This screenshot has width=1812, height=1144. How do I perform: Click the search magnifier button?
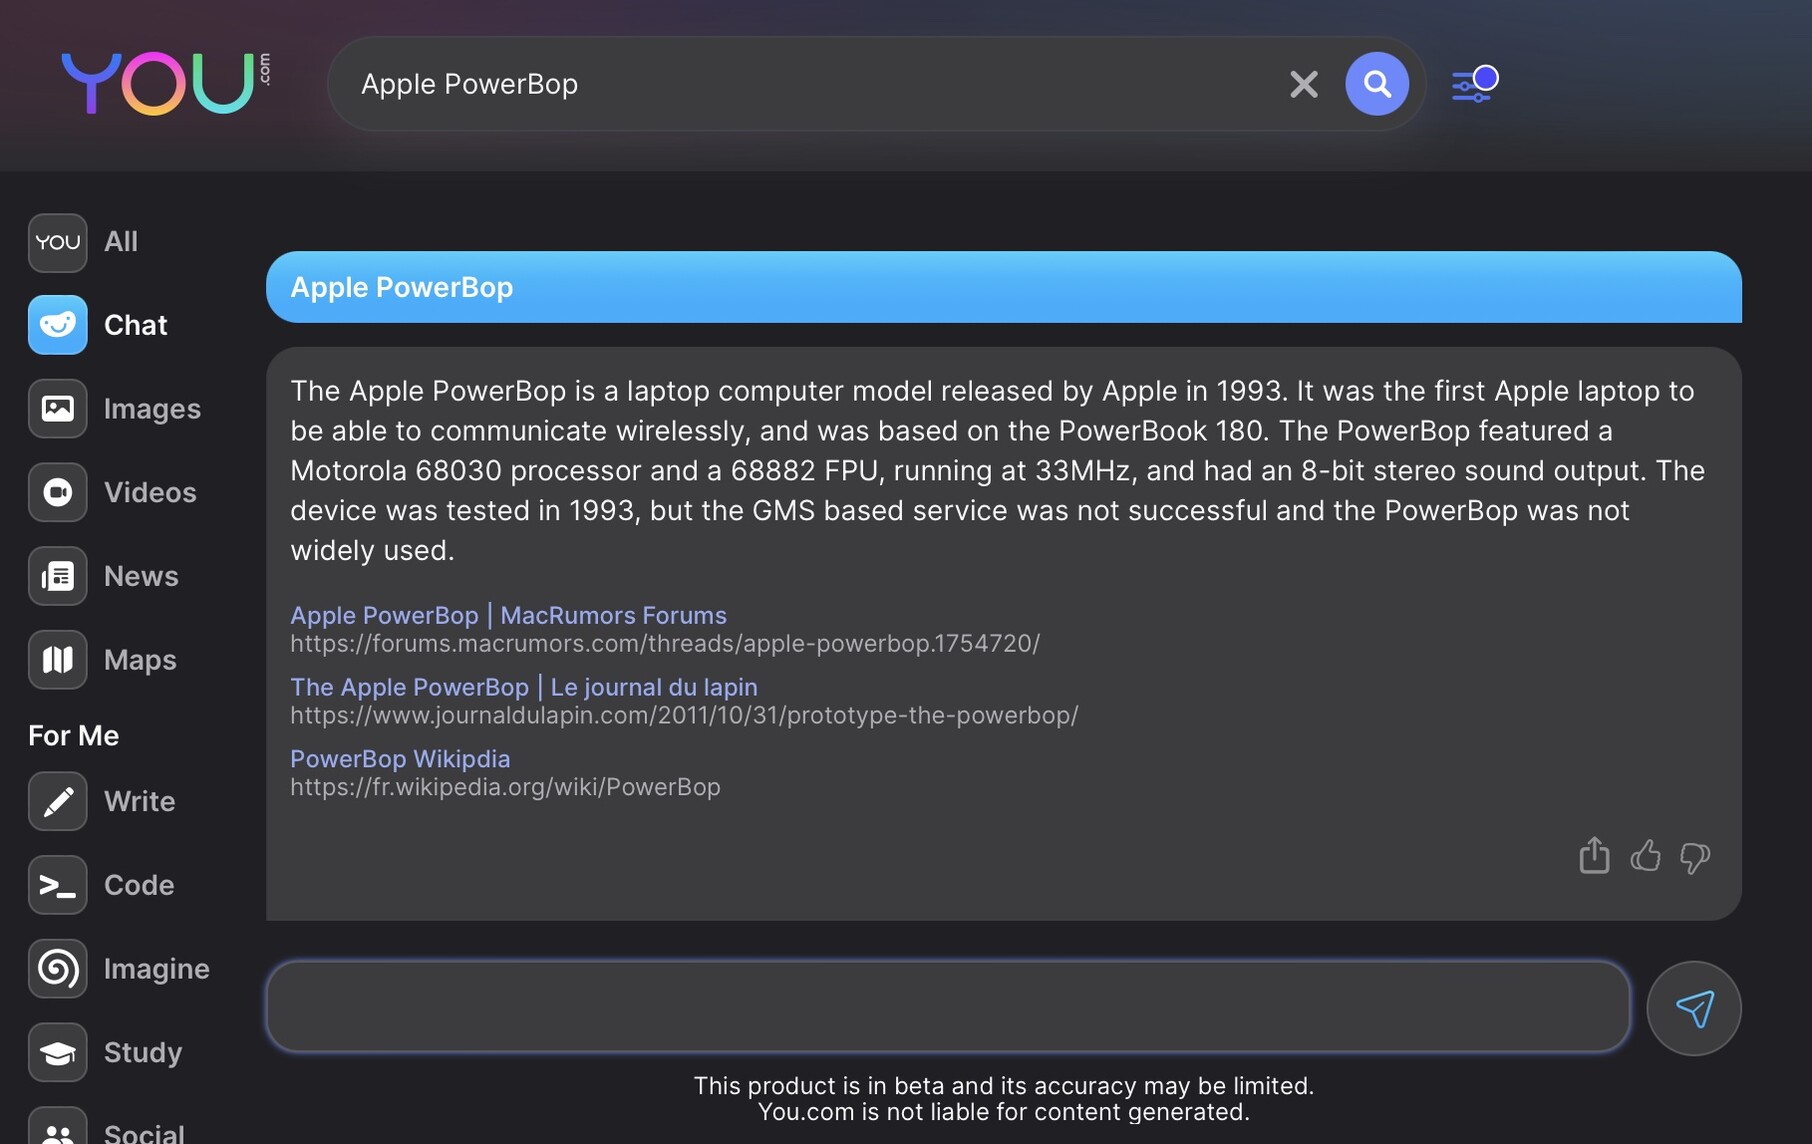[x=1376, y=84]
